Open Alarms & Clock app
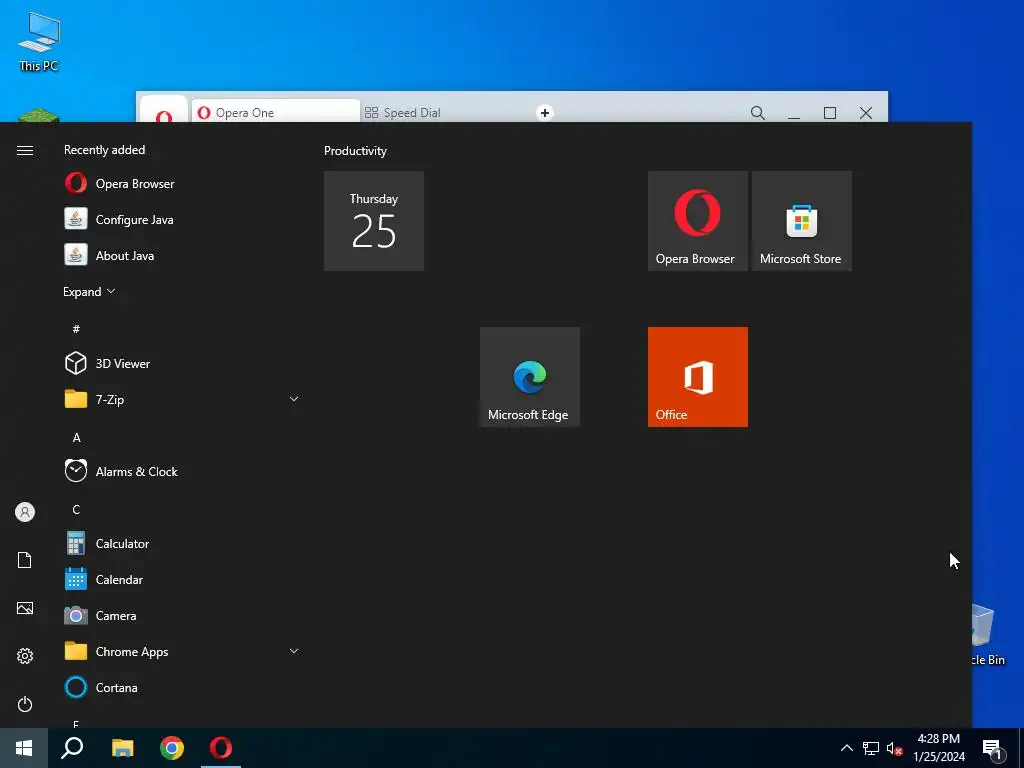This screenshot has width=1024, height=768. [181, 471]
